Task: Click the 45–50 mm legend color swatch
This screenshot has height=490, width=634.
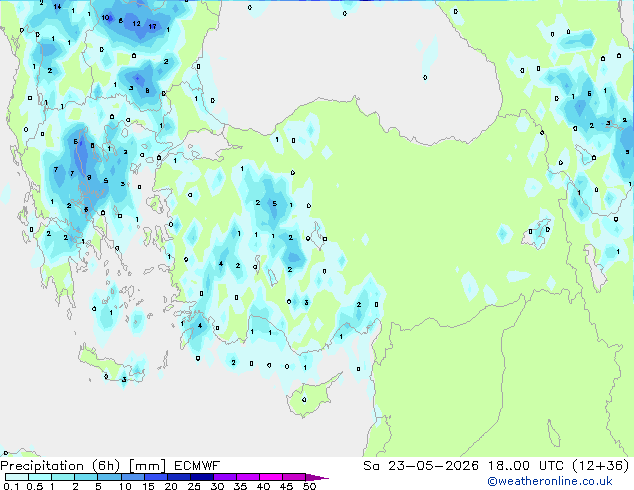Action: point(294,477)
